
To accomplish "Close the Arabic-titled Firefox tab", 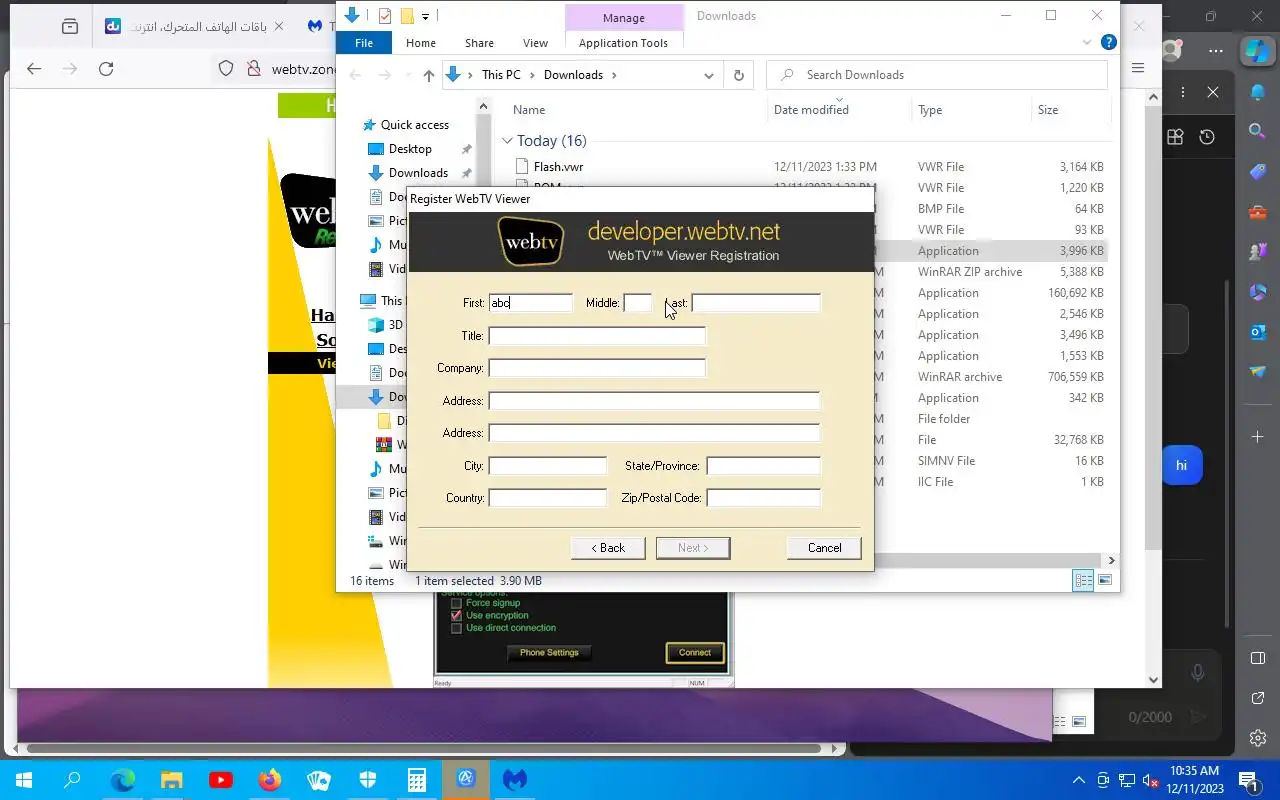I will tap(278, 26).
